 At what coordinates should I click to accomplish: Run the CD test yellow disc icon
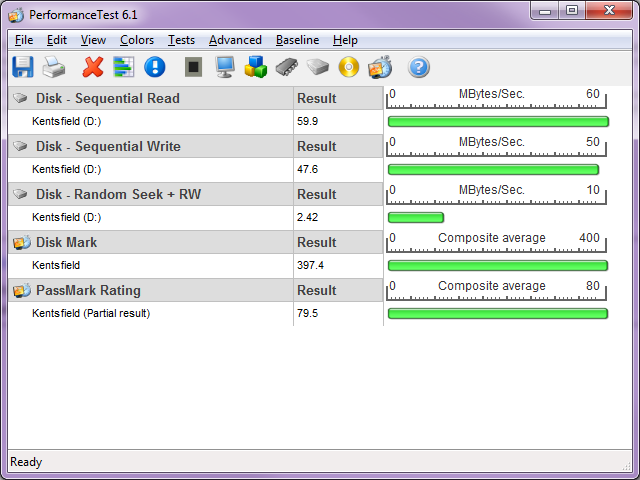coord(349,67)
